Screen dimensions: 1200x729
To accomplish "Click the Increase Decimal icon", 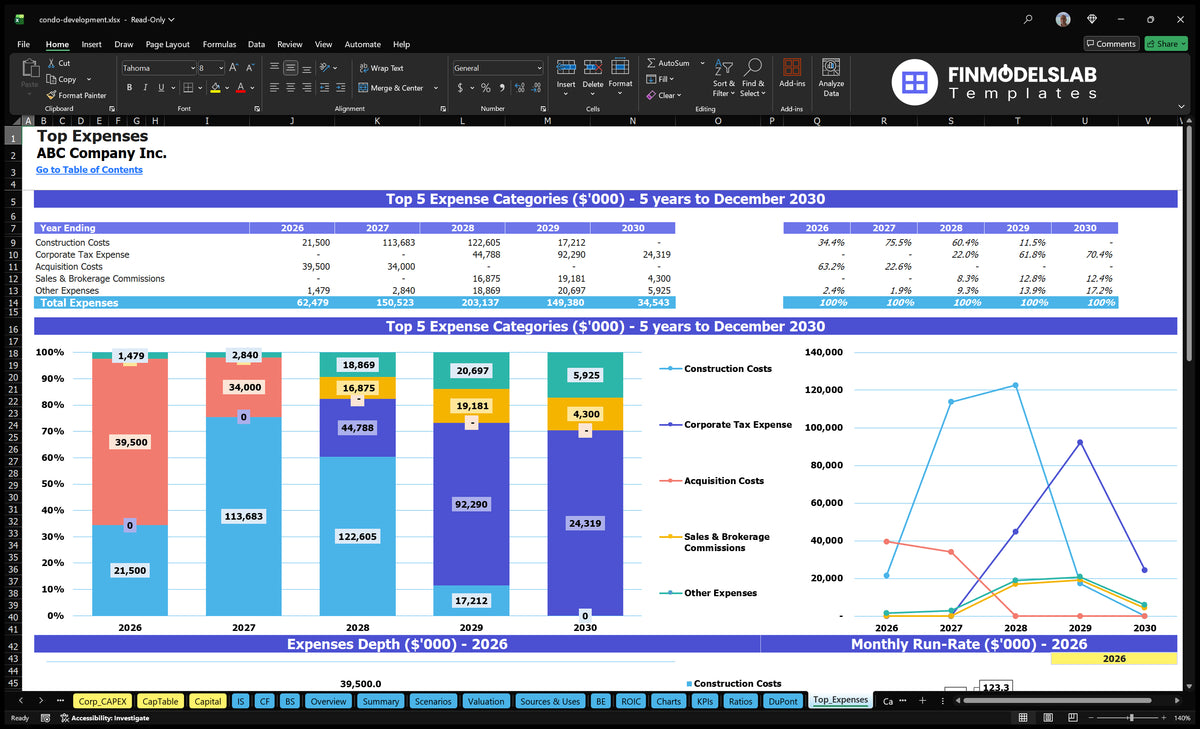I will tap(520, 88).
